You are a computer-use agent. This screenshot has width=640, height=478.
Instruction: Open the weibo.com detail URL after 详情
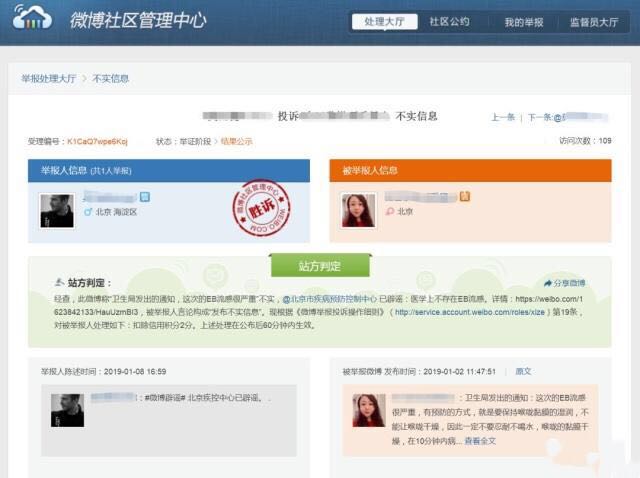point(319,305)
